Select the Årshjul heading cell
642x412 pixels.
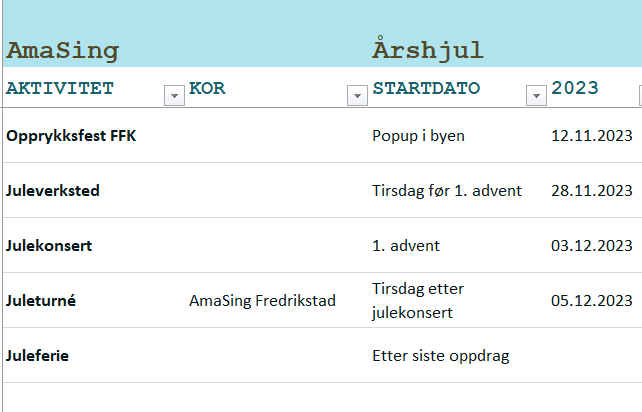(x=427, y=50)
